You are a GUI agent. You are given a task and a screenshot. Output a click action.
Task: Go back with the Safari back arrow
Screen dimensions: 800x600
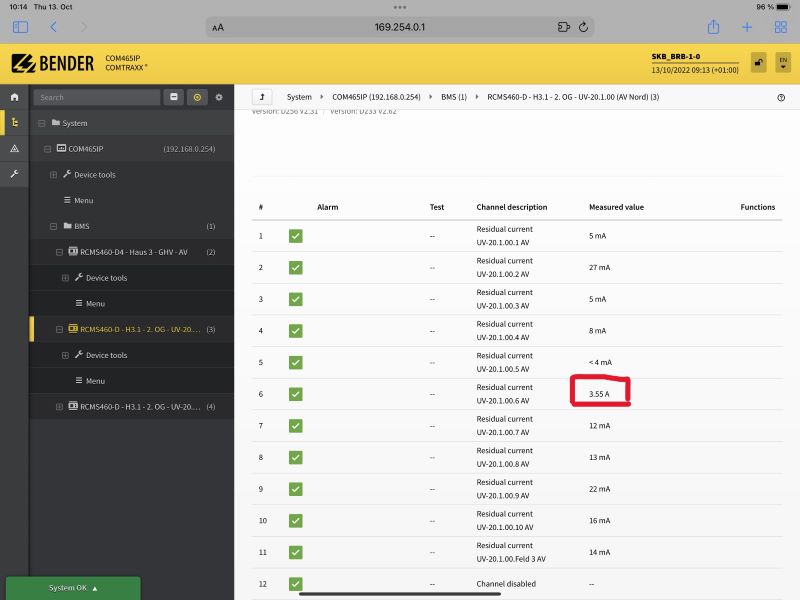pyautogui.click(x=53, y=27)
